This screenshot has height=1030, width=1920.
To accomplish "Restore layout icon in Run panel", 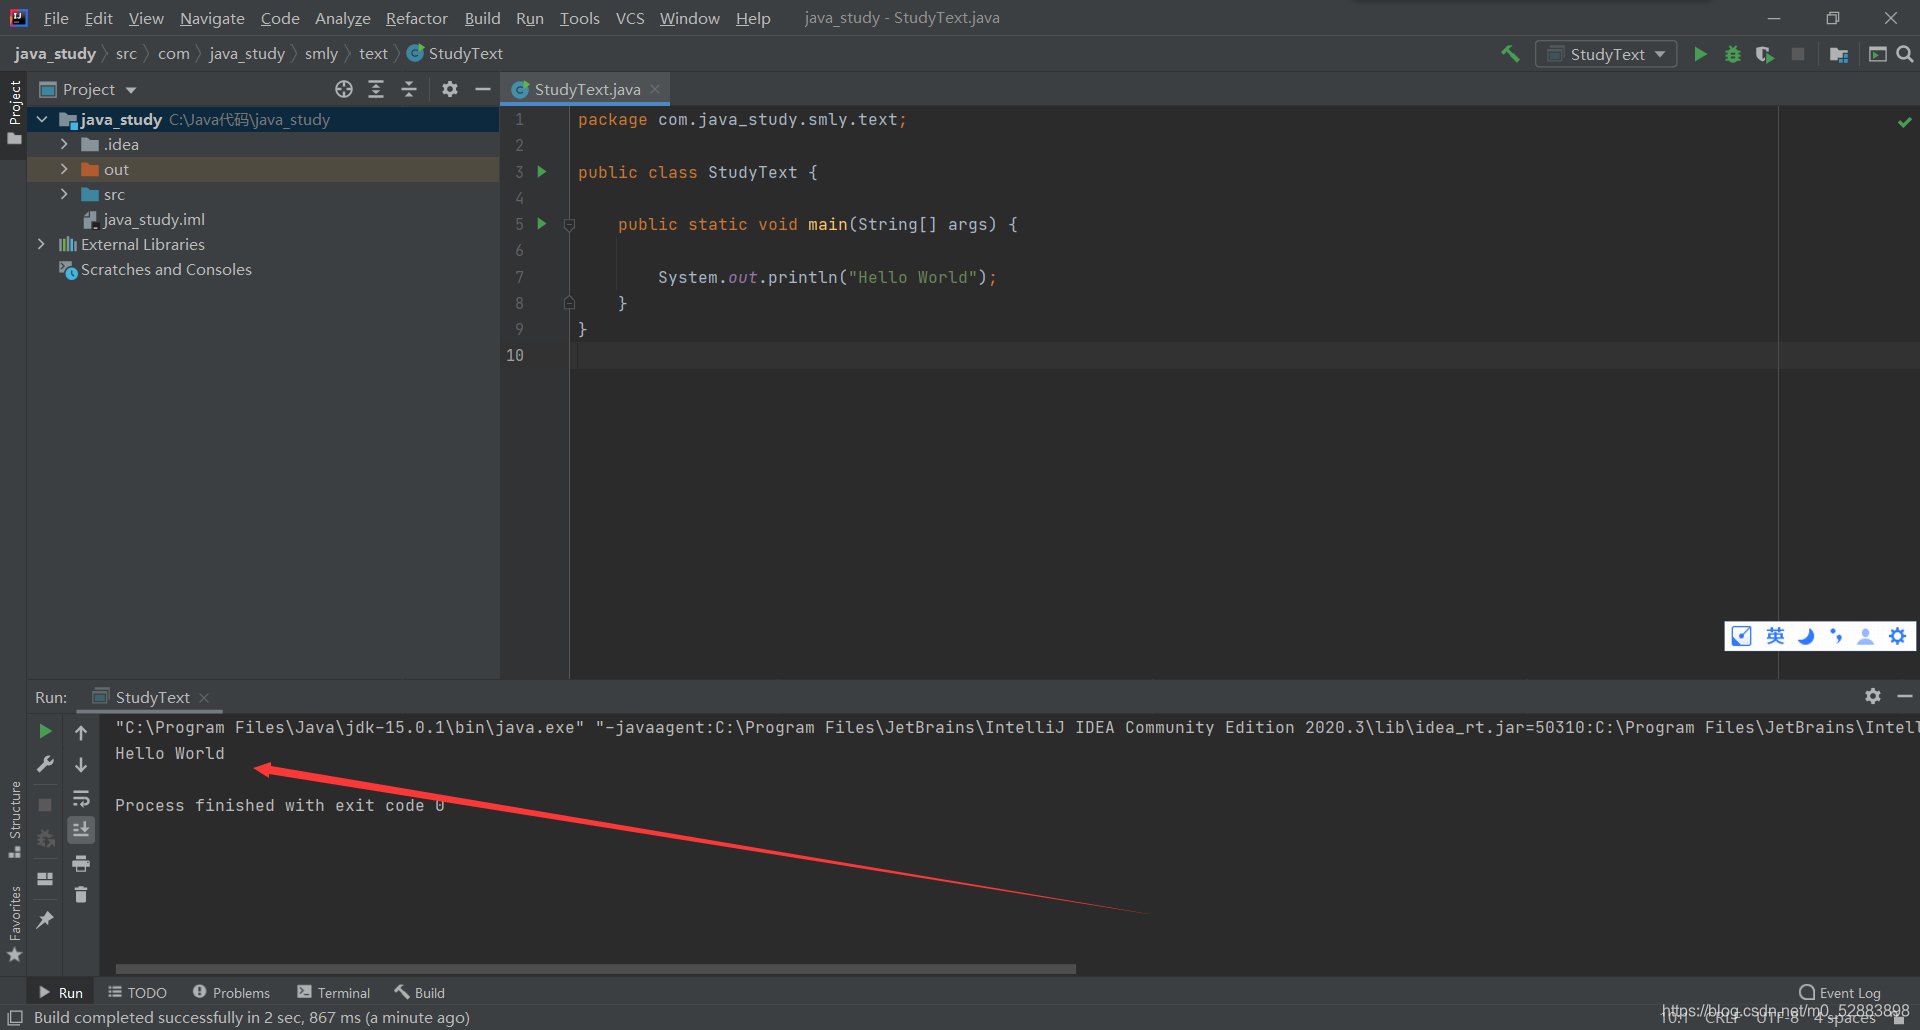I will coord(45,879).
